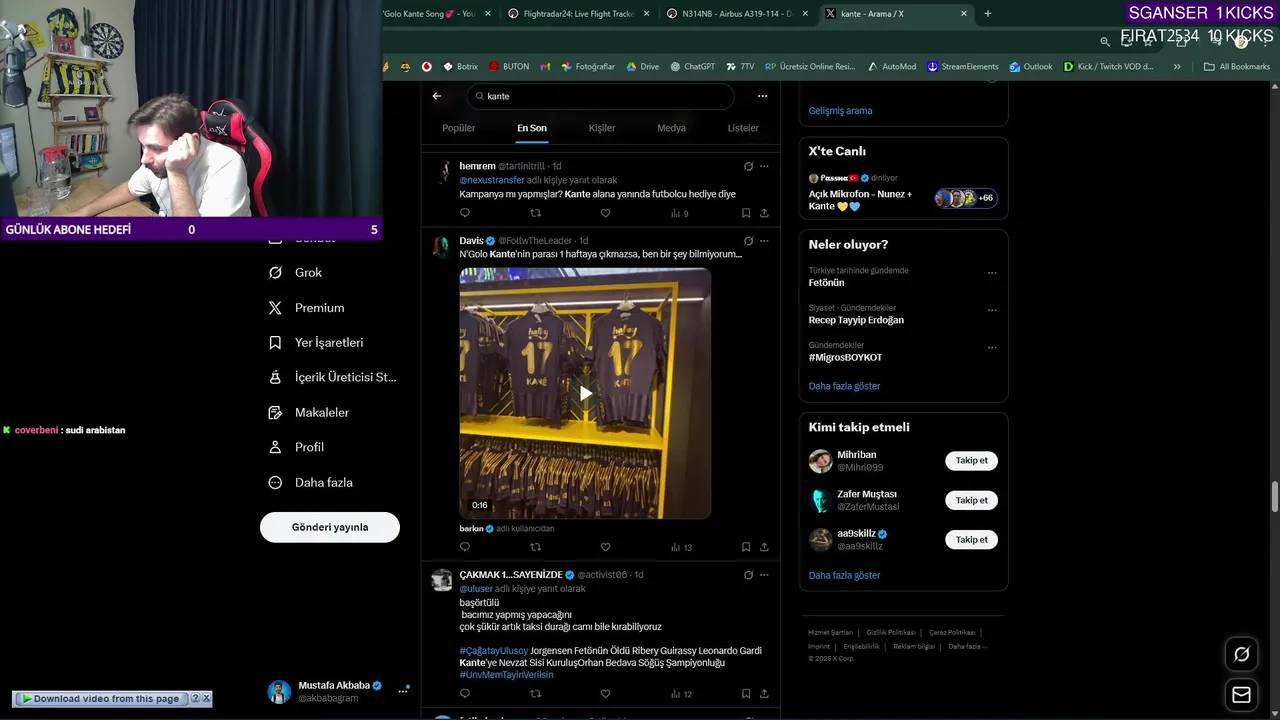The image size is (1280, 720).
Task: Open the Listeler tab
Action: pyautogui.click(x=743, y=128)
